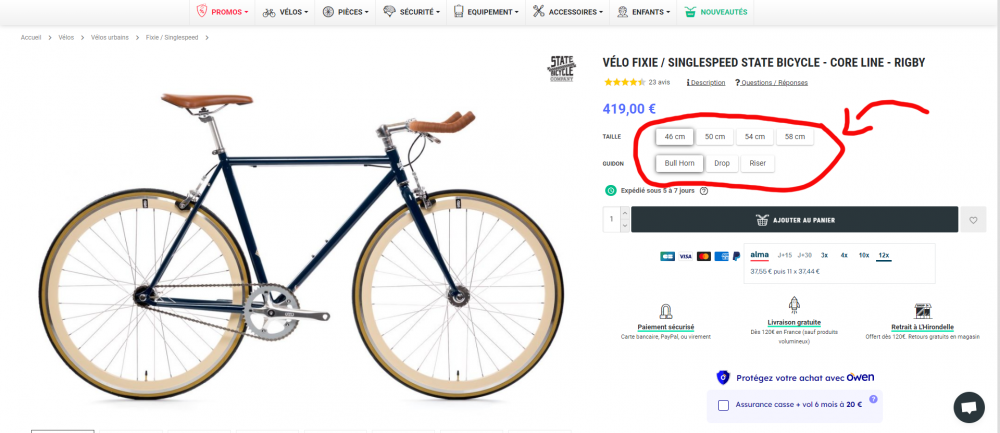Increase quantity with the up arrow
Image resolution: width=1000 pixels, height=433 pixels.
pos(625,213)
